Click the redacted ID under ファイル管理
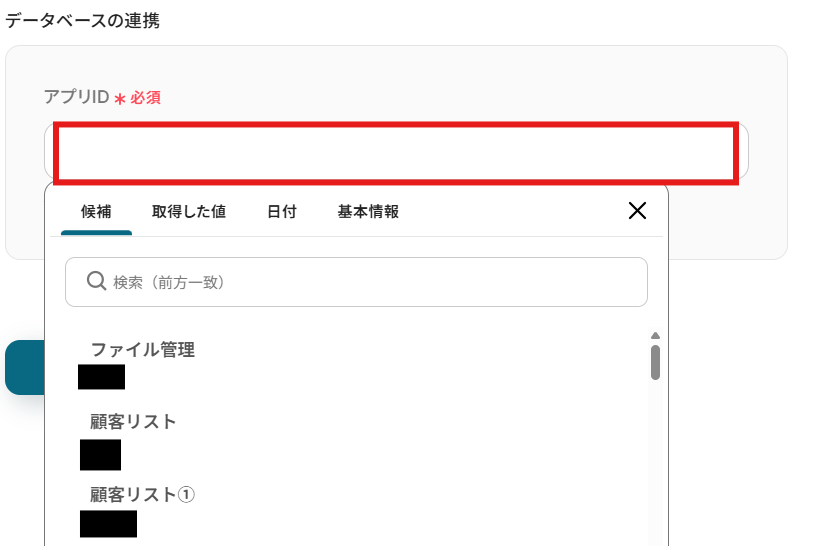813x546 pixels. coord(101,377)
